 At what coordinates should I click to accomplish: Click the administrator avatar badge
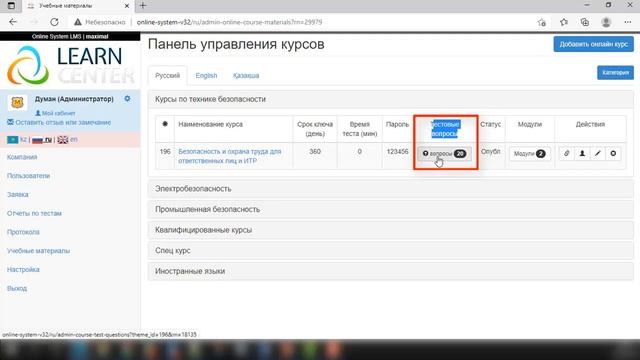[x=17, y=103]
